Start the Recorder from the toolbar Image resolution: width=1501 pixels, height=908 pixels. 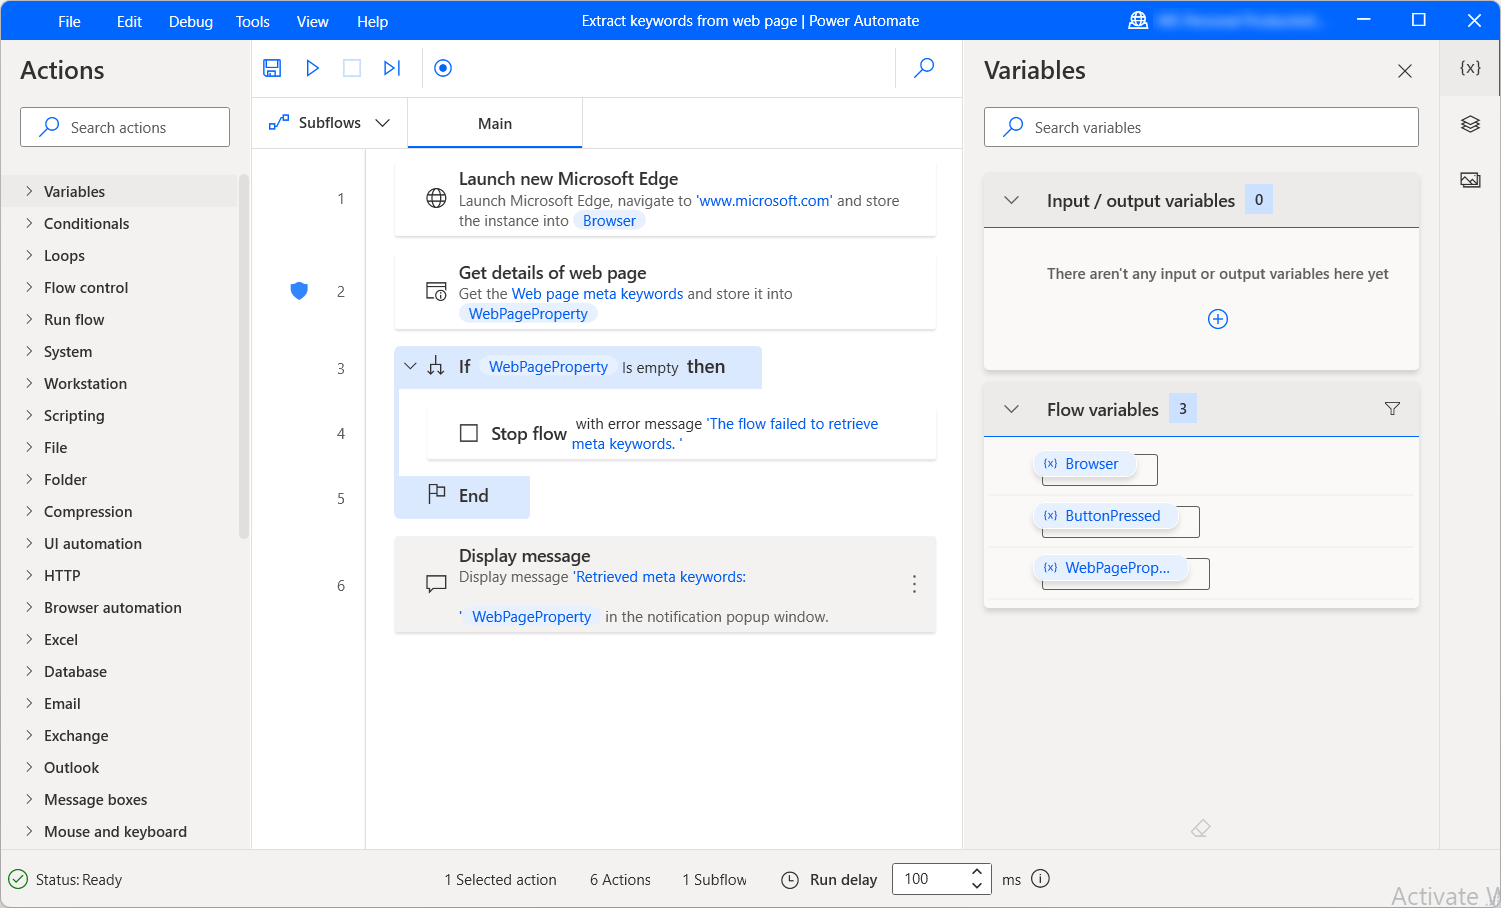[x=443, y=68]
